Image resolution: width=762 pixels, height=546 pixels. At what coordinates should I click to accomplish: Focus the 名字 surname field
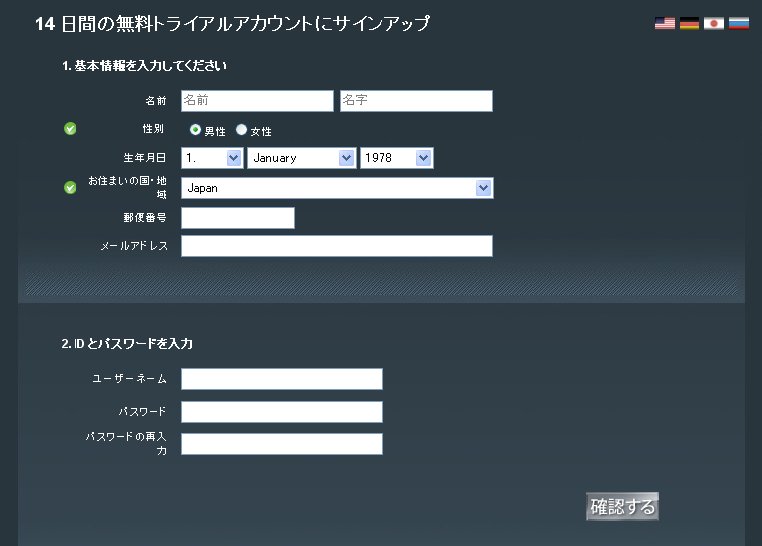416,101
